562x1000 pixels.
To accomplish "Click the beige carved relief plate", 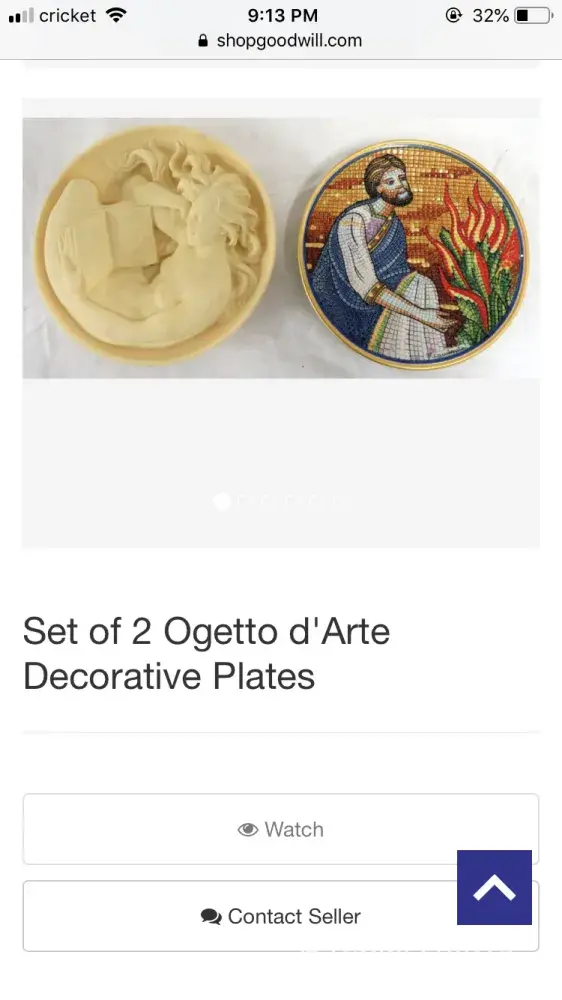I will click(155, 245).
